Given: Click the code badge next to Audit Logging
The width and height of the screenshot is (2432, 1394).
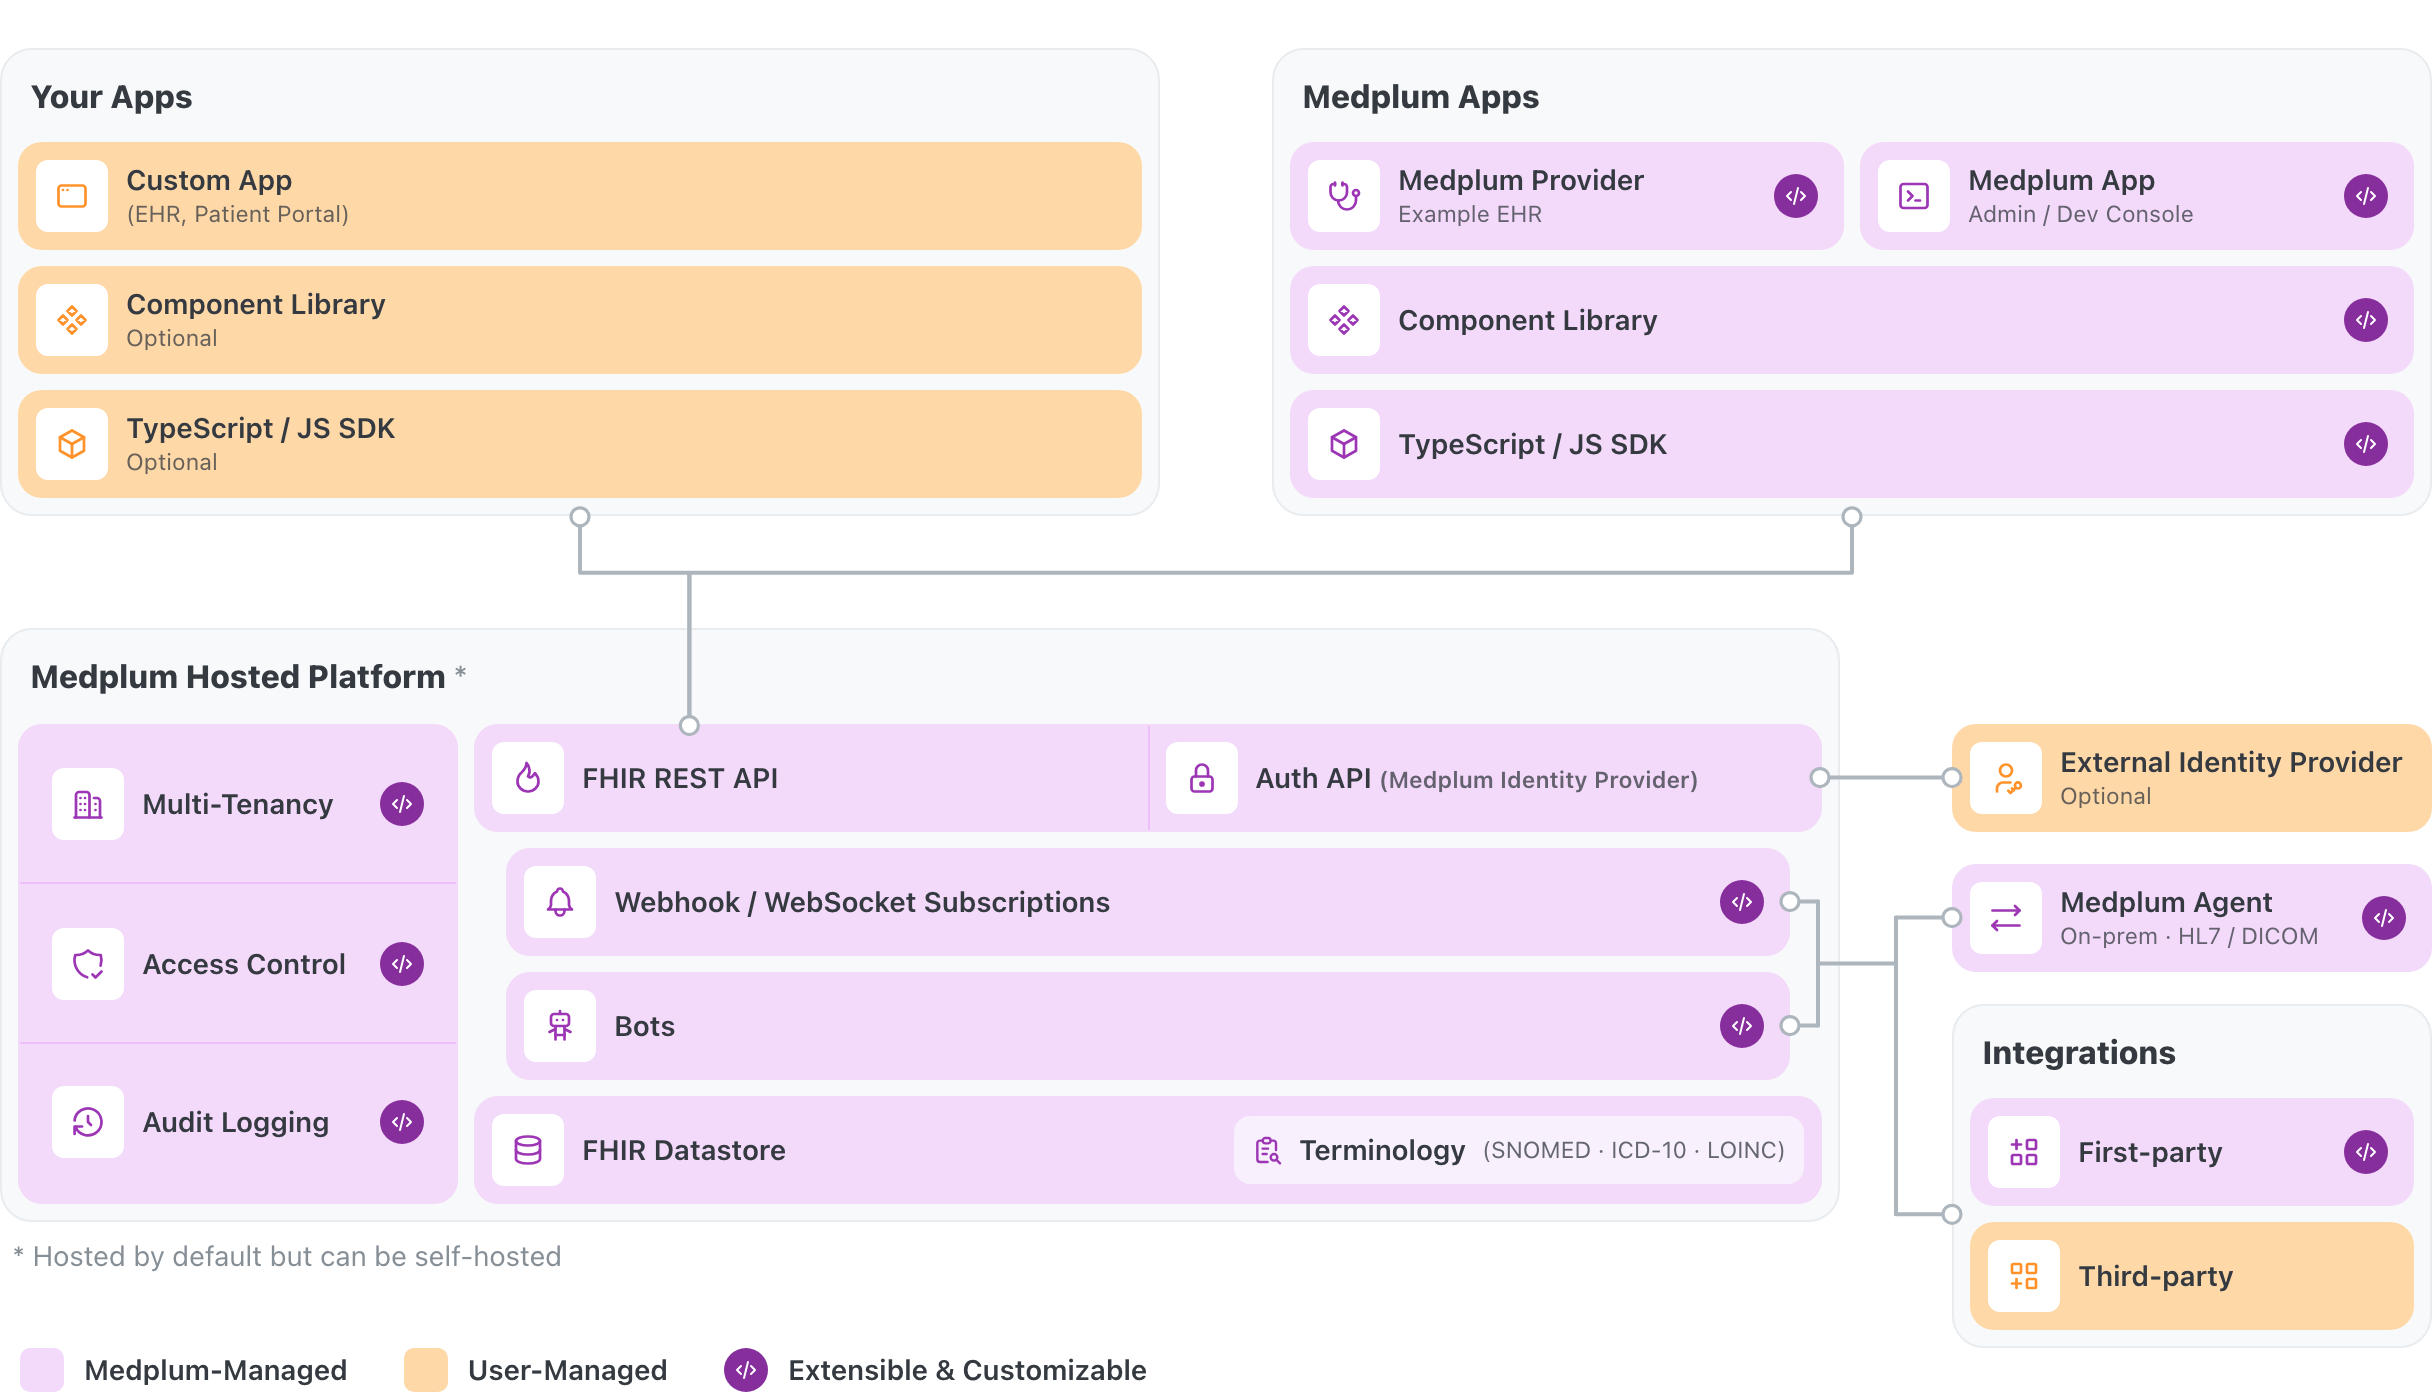Looking at the screenshot, I should pos(402,1122).
